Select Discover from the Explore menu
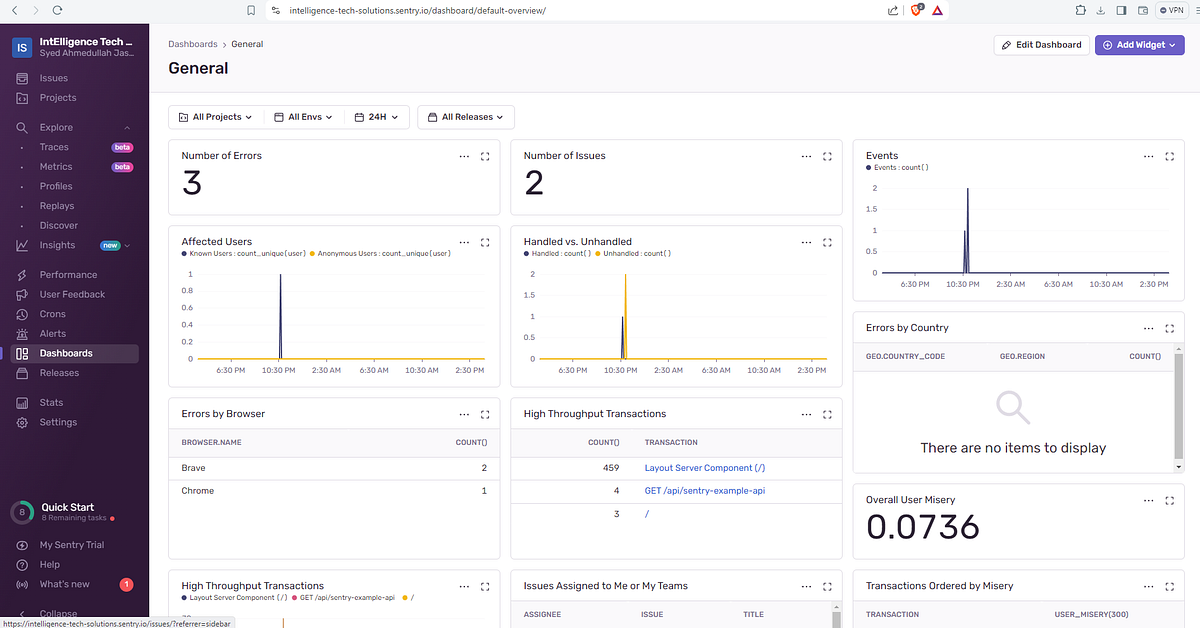 [x=58, y=225]
